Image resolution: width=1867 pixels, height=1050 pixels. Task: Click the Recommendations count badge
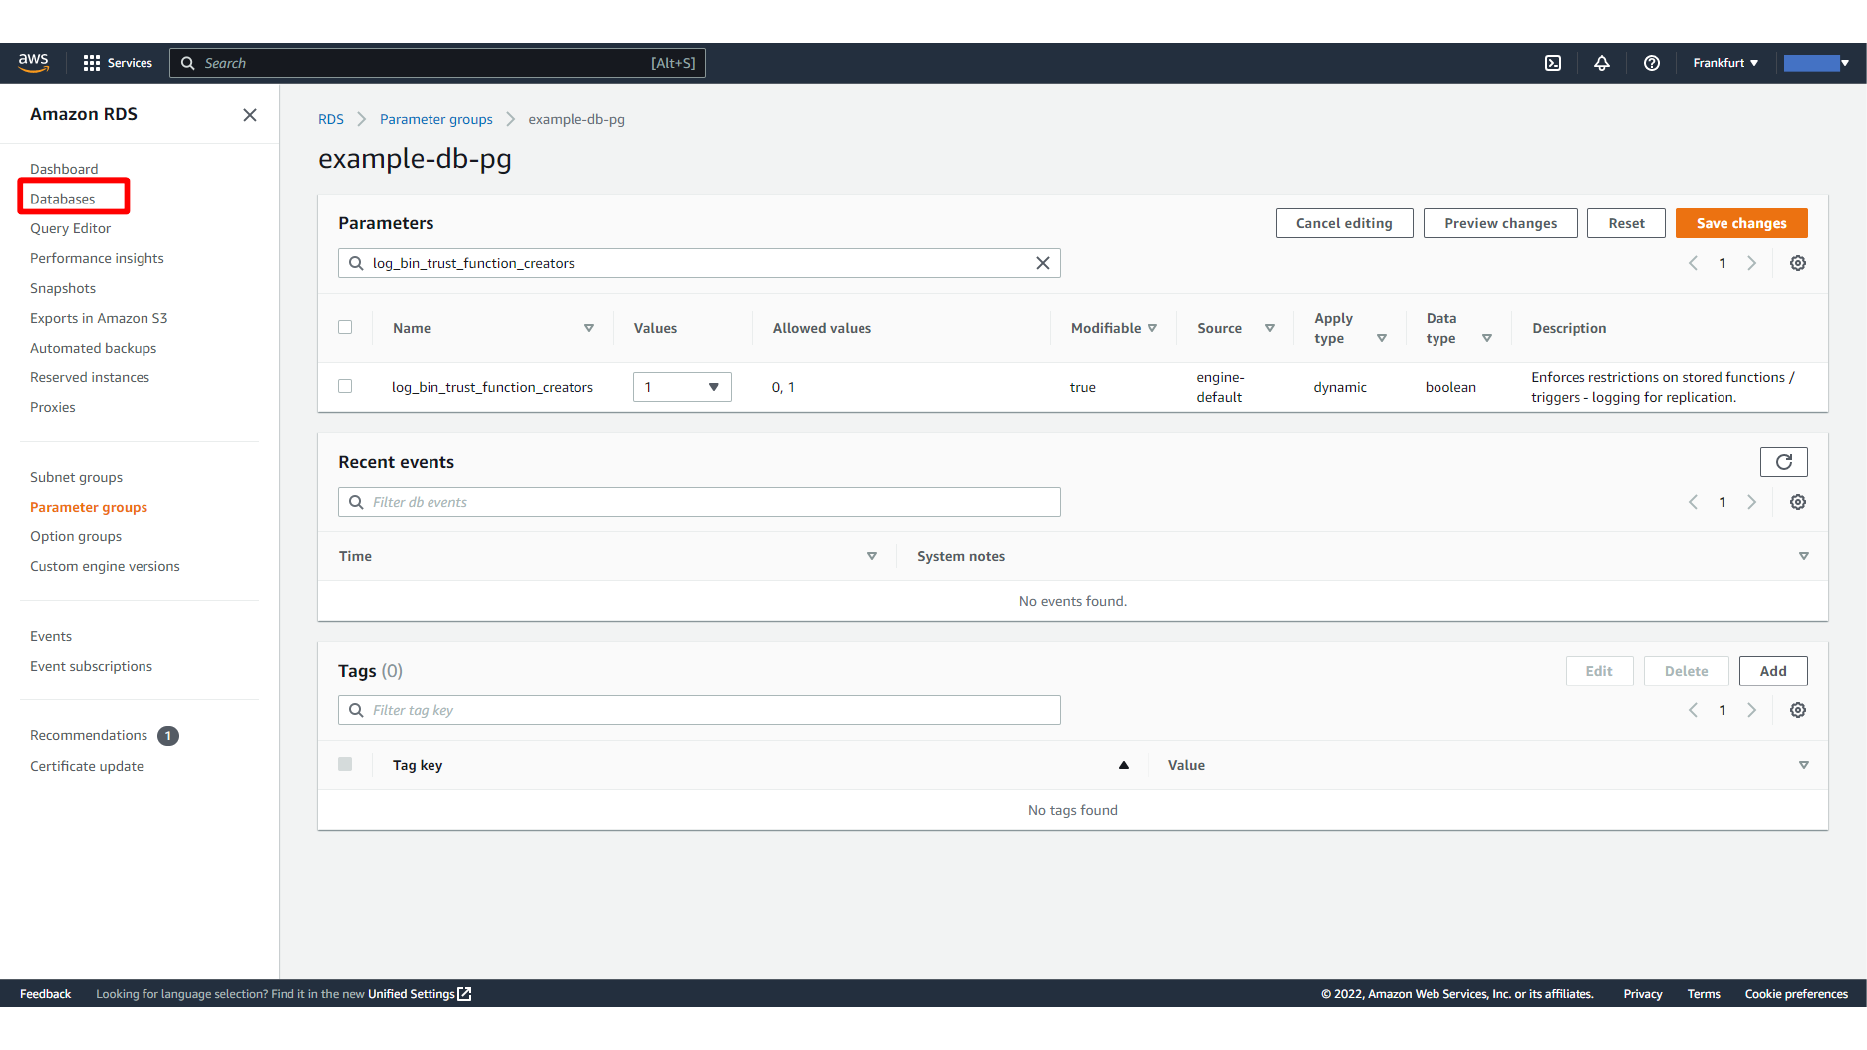coord(168,736)
